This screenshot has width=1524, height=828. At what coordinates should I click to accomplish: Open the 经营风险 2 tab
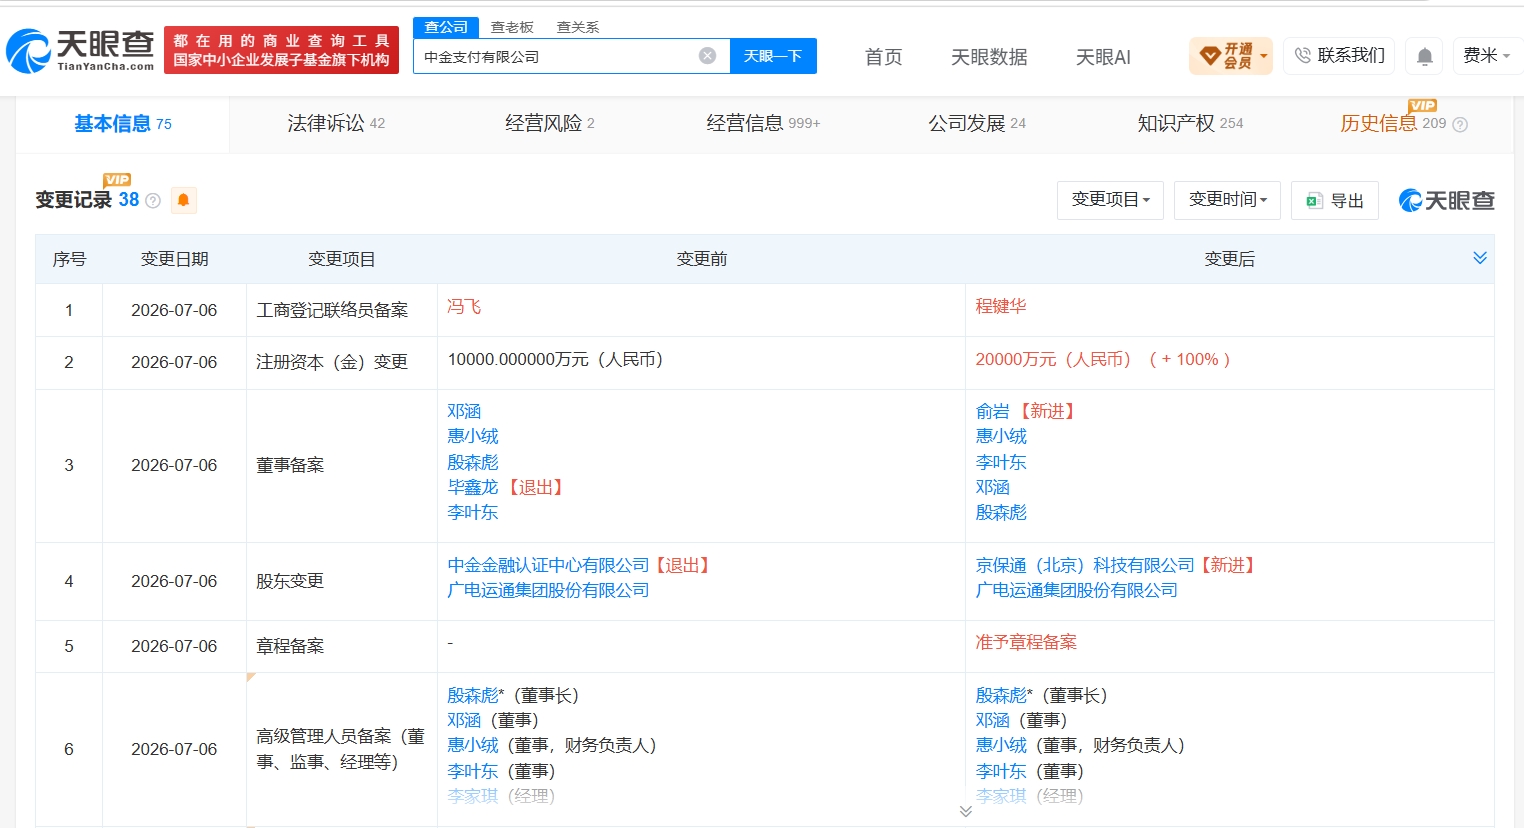(550, 124)
